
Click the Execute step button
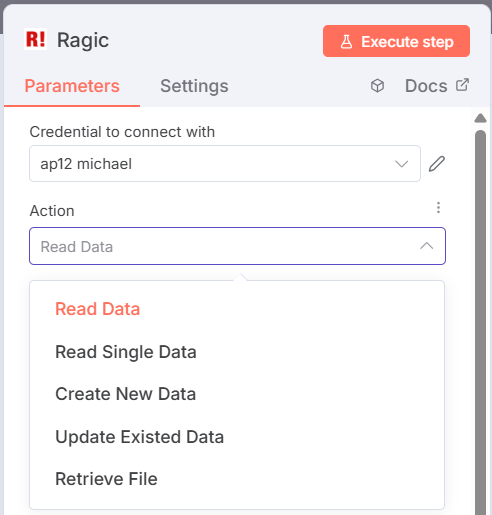pyautogui.click(x=396, y=41)
